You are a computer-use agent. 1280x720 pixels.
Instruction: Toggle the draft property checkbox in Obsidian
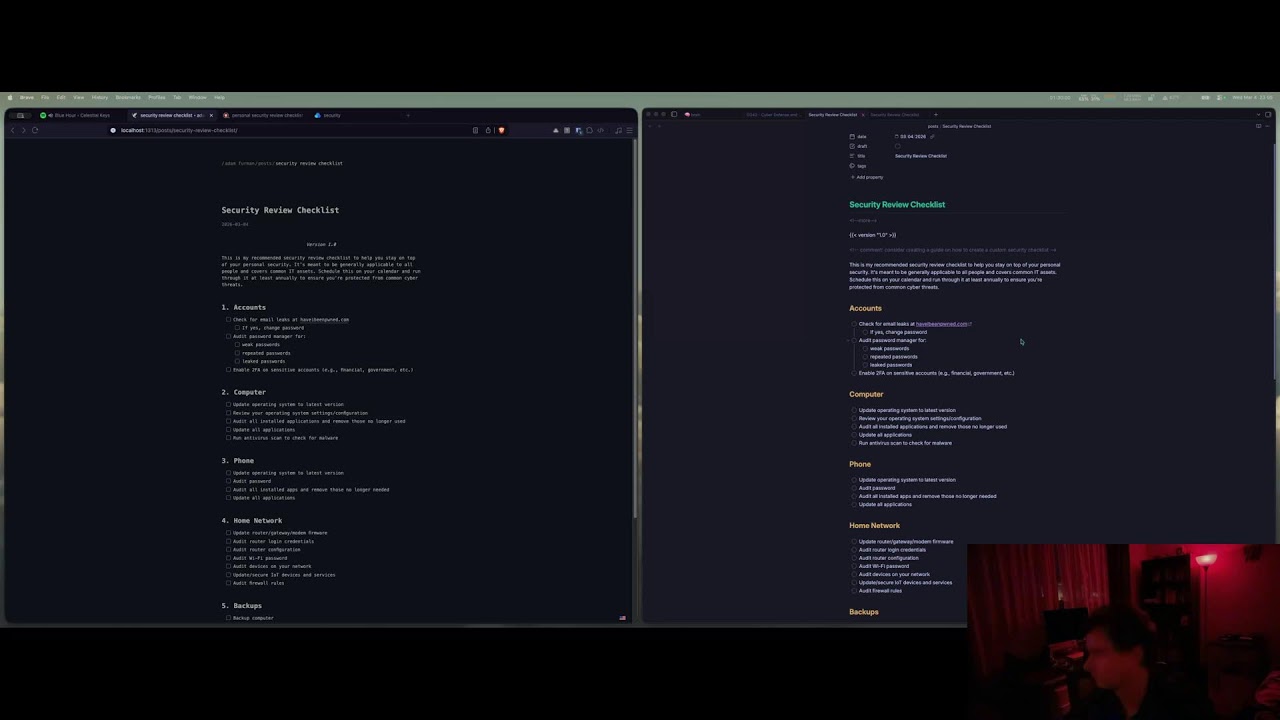click(897, 146)
